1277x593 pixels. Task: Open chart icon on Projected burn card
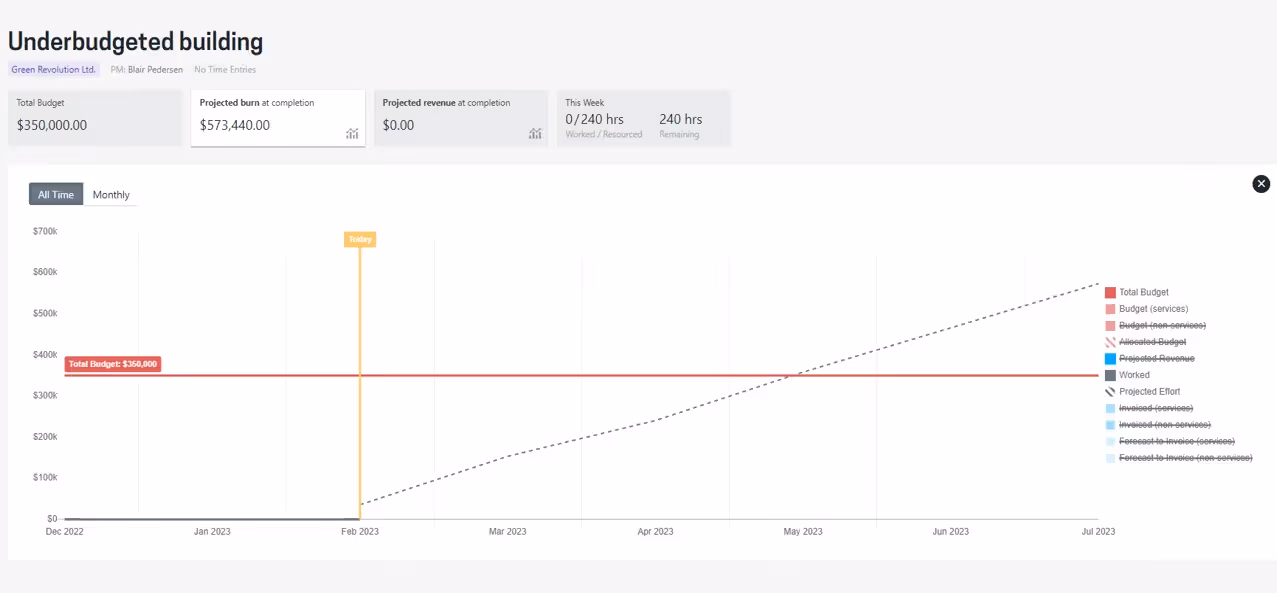pyautogui.click(x=352, y=133)
